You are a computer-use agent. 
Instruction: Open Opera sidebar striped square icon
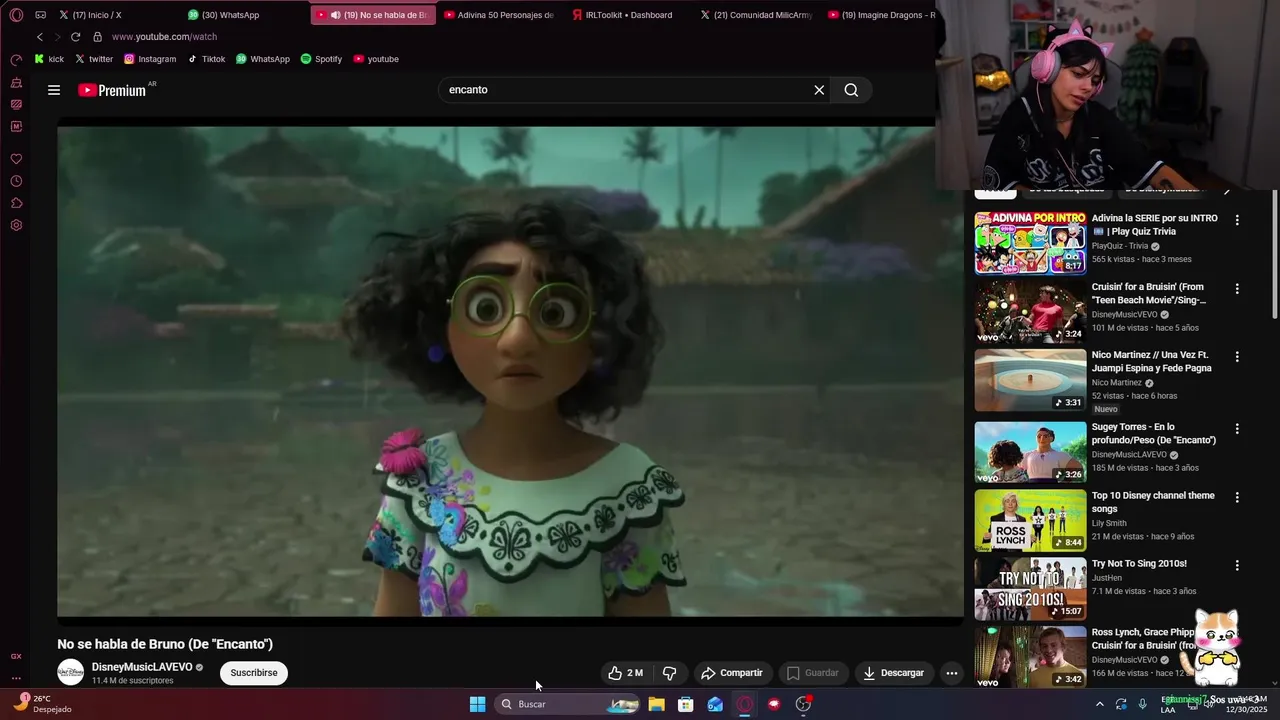pyautogui.click(x=16, y=105)
